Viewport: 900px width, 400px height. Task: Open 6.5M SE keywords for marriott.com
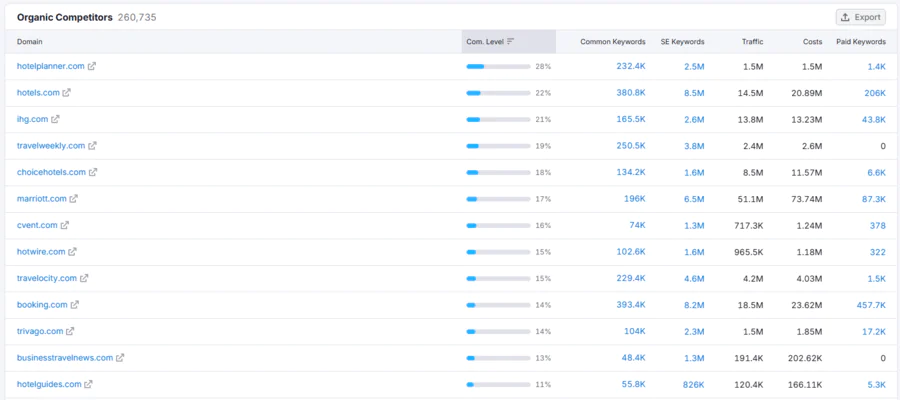click(694, 199)
